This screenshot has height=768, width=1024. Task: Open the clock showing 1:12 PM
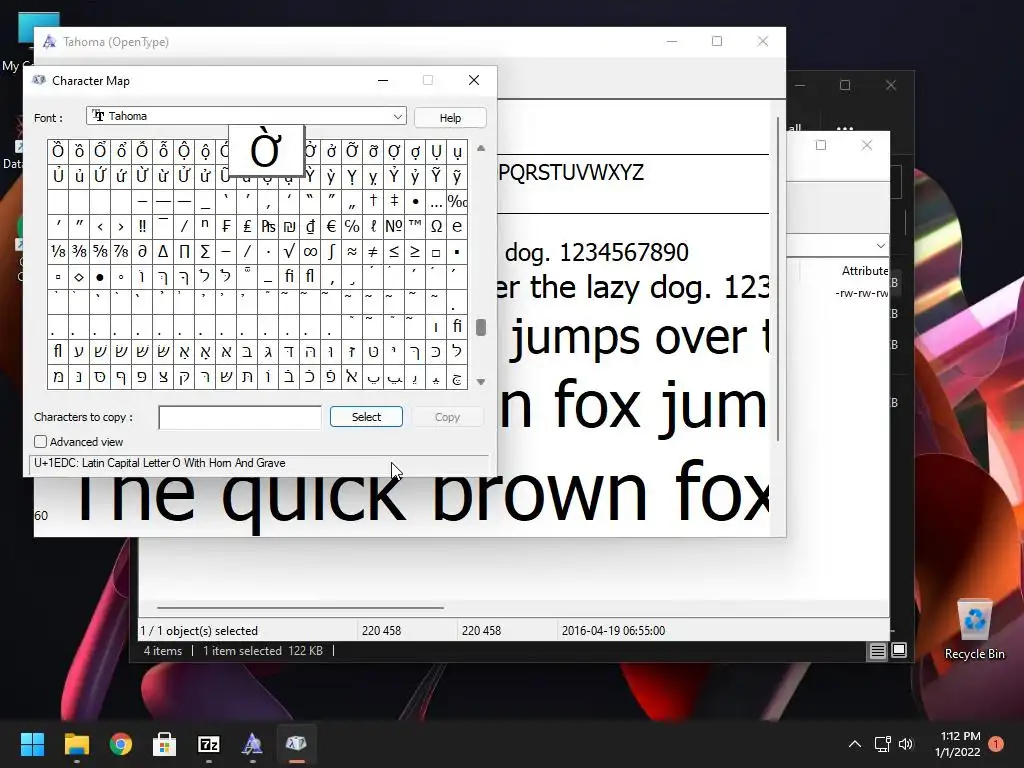tap(957, 744)
